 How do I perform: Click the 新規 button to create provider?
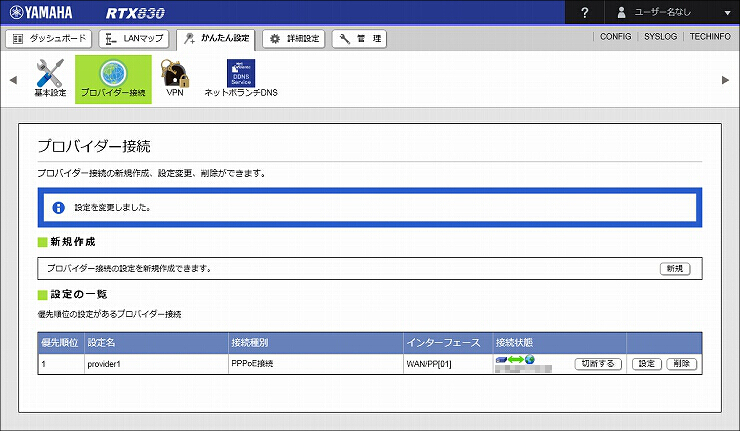[675, 269]
